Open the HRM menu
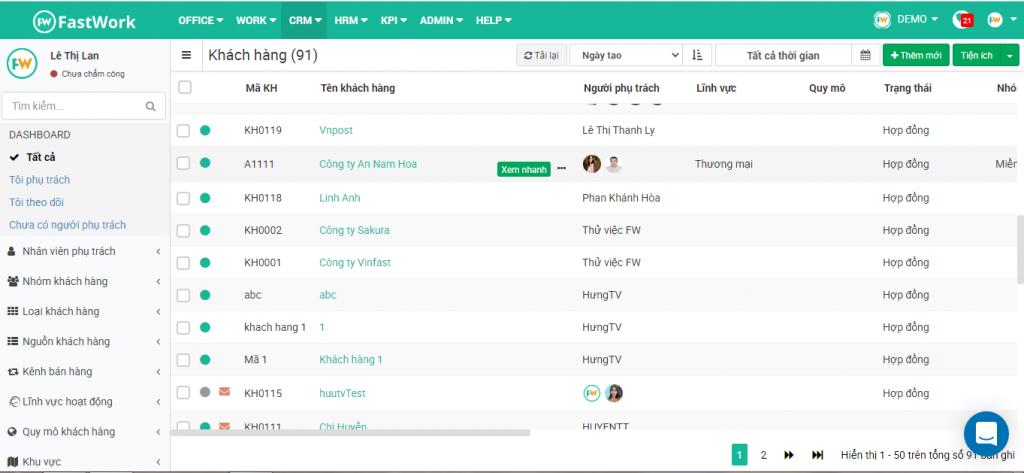The width and height of the screenshot is (1024, 473). 351,20
